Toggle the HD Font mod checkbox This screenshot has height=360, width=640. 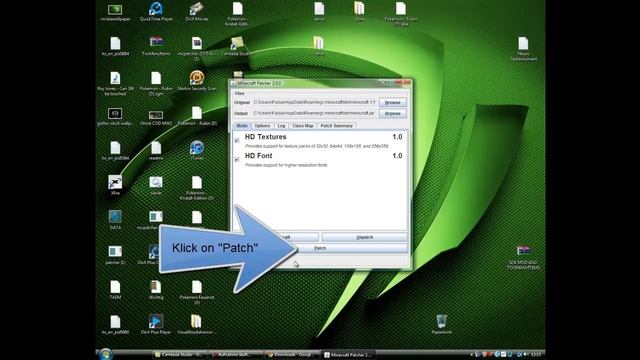click(x=237, y=160)
